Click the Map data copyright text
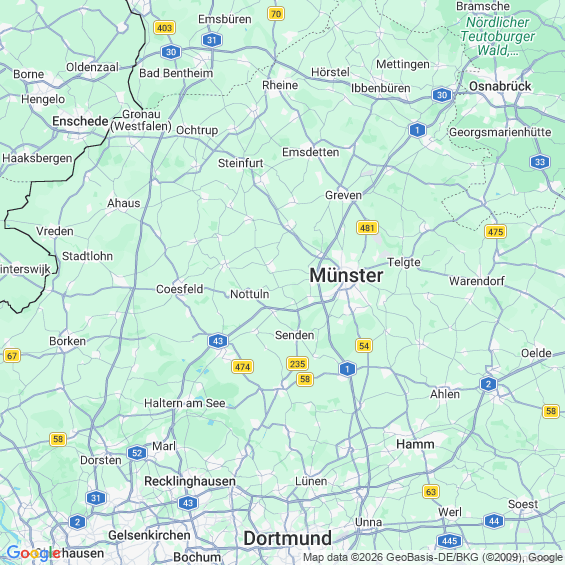 click(x=433, y=557)
